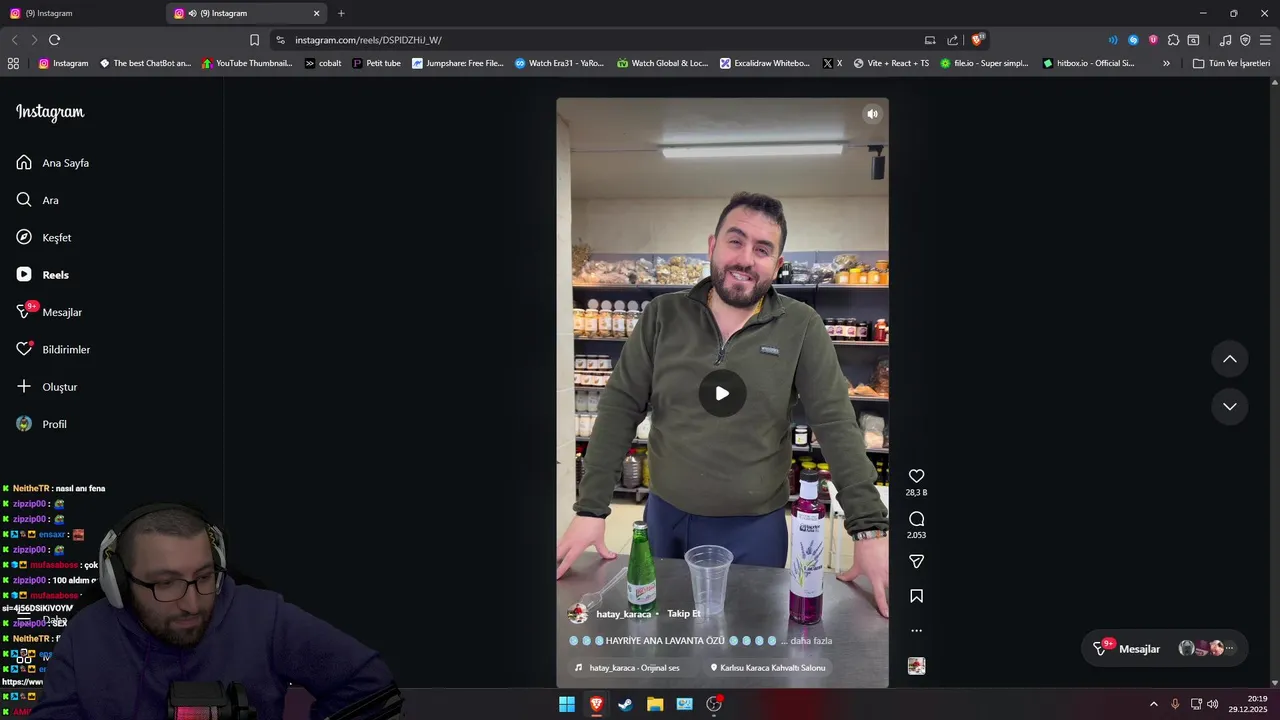Open Mesajlar in the left sidebar
This screenshot has height=720, width=1280.
tap(49, 312)
